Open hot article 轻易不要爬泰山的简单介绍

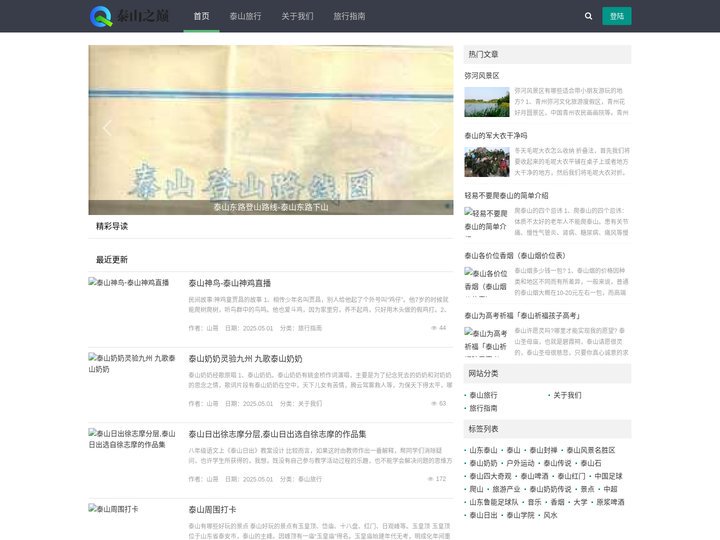[506, 196]
